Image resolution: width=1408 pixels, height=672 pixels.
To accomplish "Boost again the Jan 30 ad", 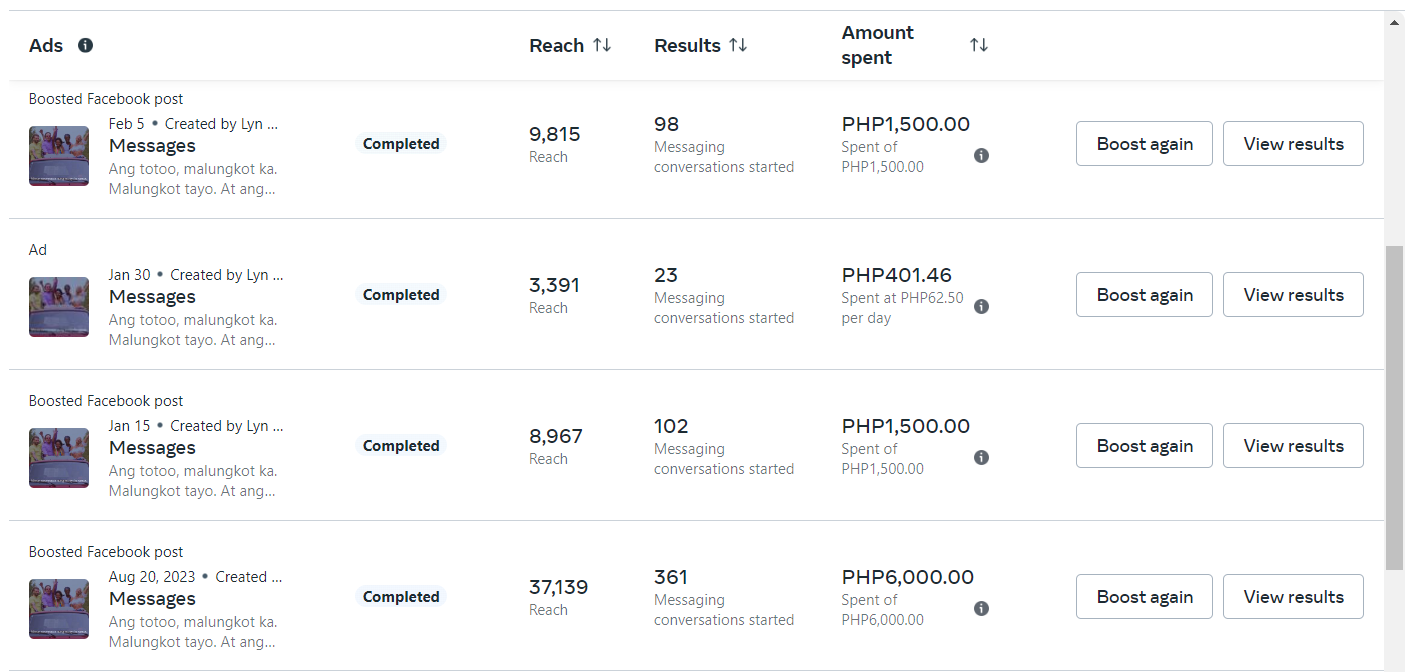I will point(1144,295).
